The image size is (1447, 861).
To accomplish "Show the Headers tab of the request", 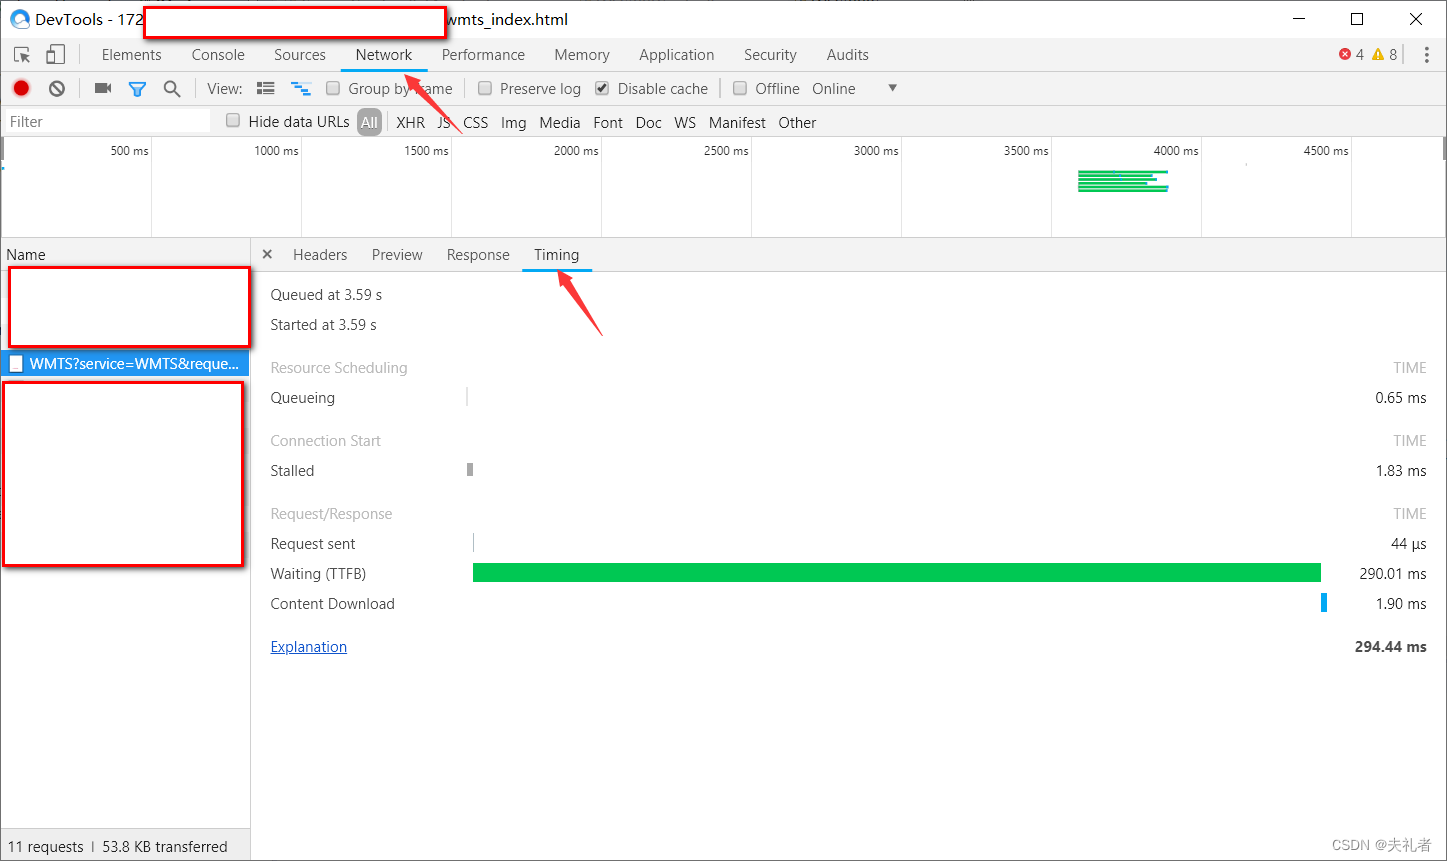I will pos(320,255).
